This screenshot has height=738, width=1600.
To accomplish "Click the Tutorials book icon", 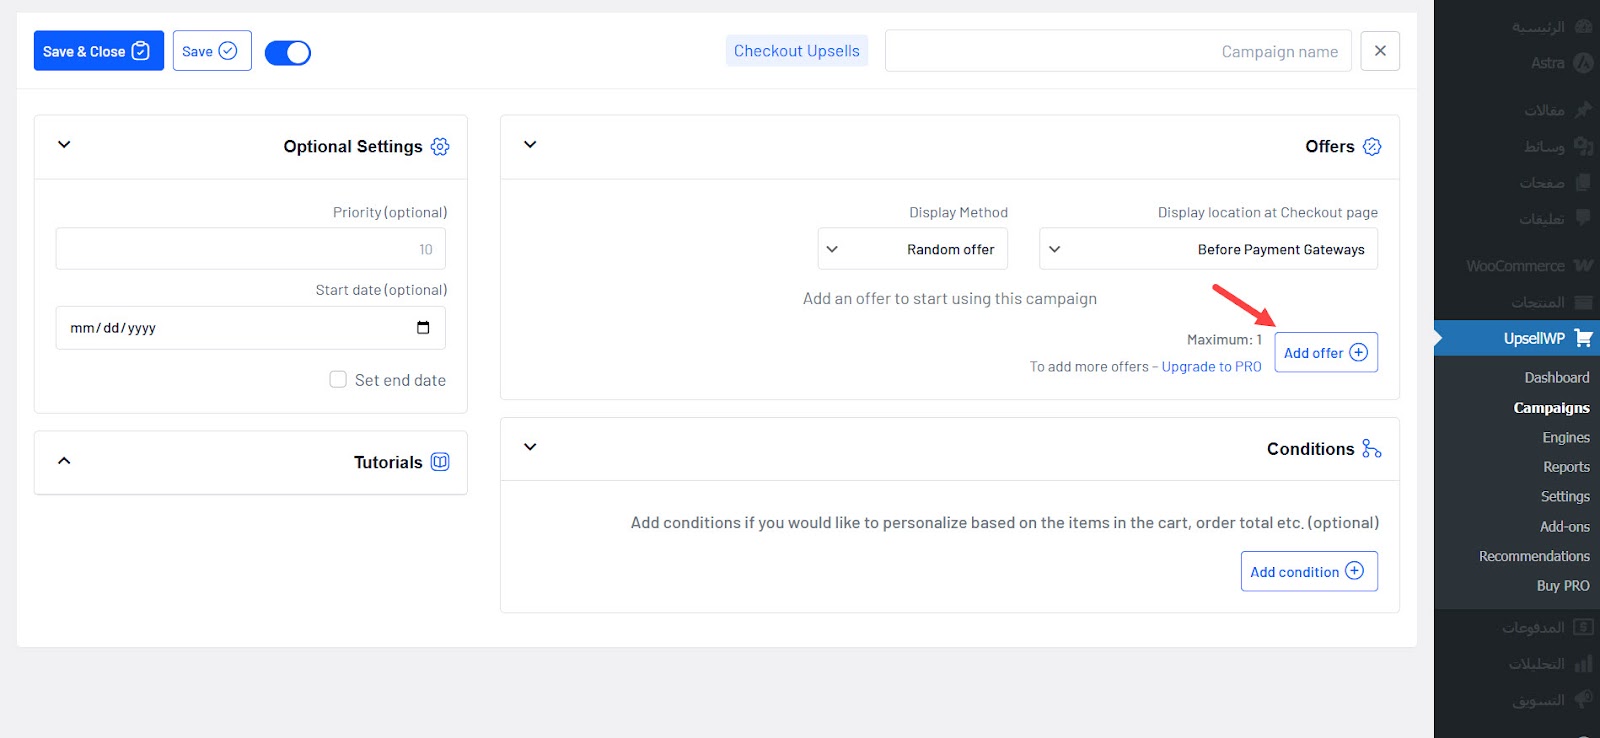I will (x=440, y=462).
